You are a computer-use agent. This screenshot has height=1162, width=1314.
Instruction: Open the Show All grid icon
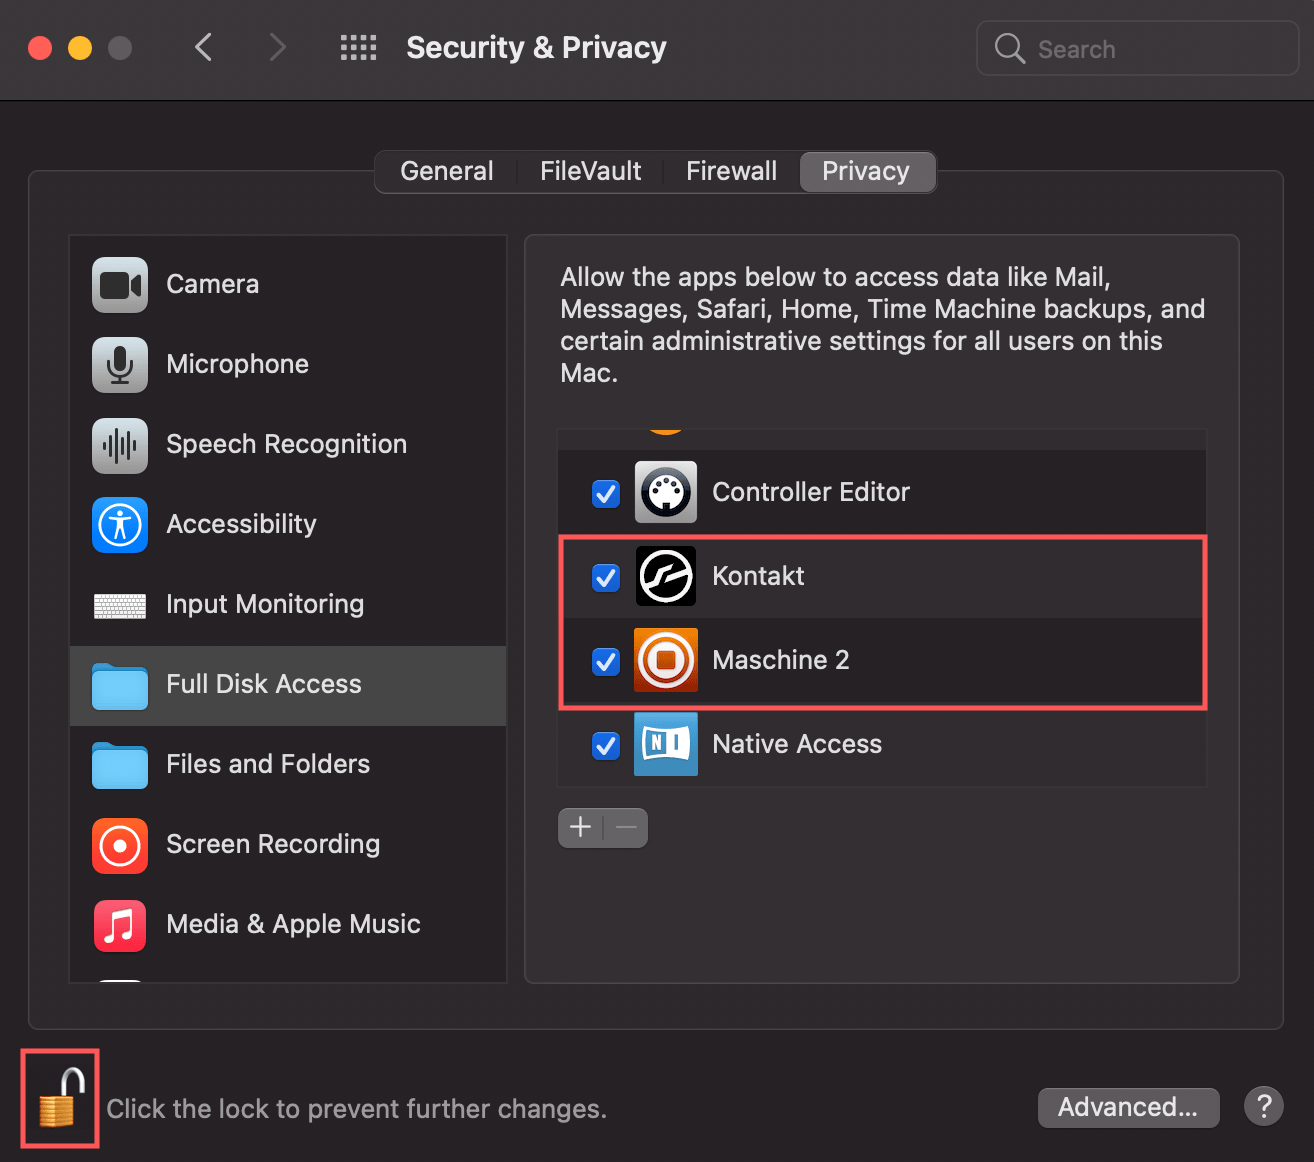pos(359,48)
